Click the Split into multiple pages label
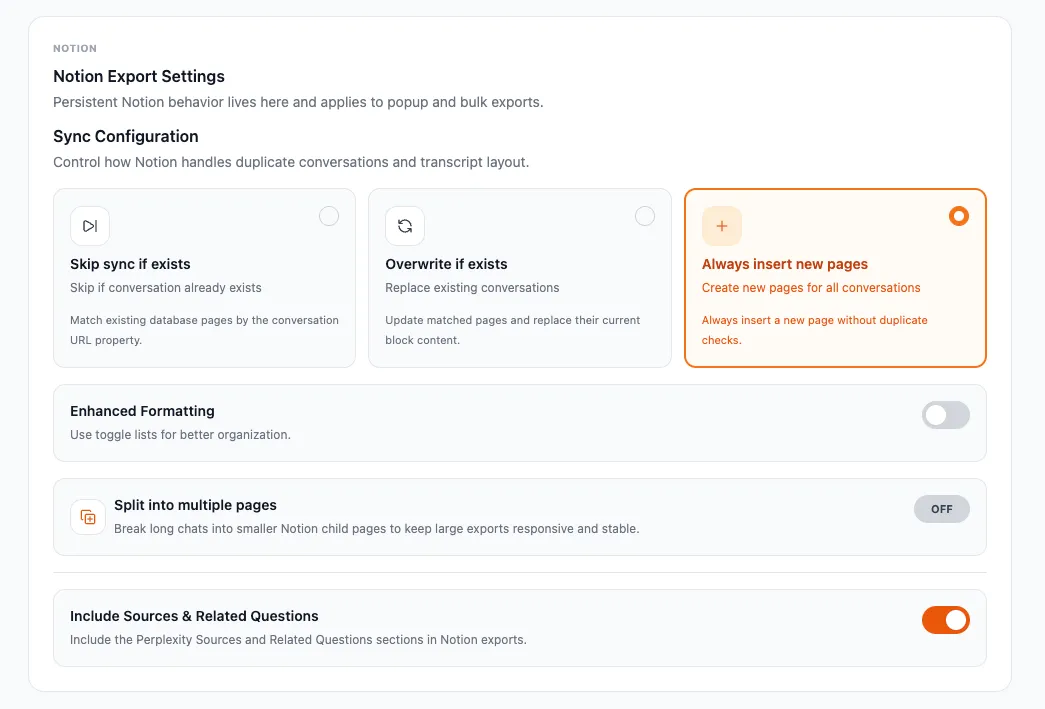 pos(195,505)
